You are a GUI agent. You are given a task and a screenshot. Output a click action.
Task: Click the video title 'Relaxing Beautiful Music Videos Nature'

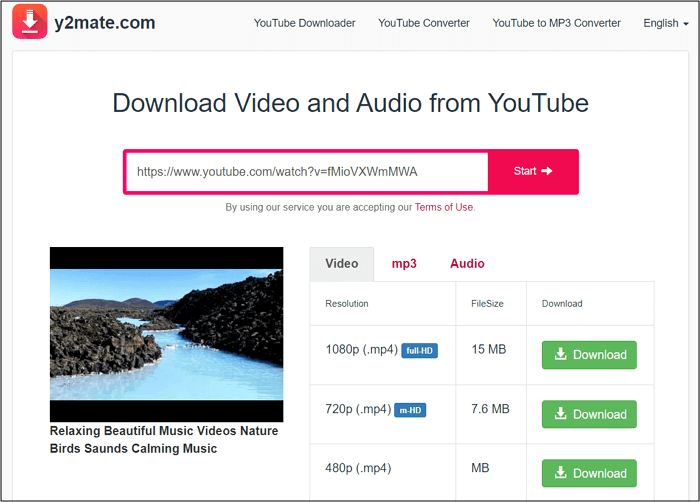coord(164,431)
